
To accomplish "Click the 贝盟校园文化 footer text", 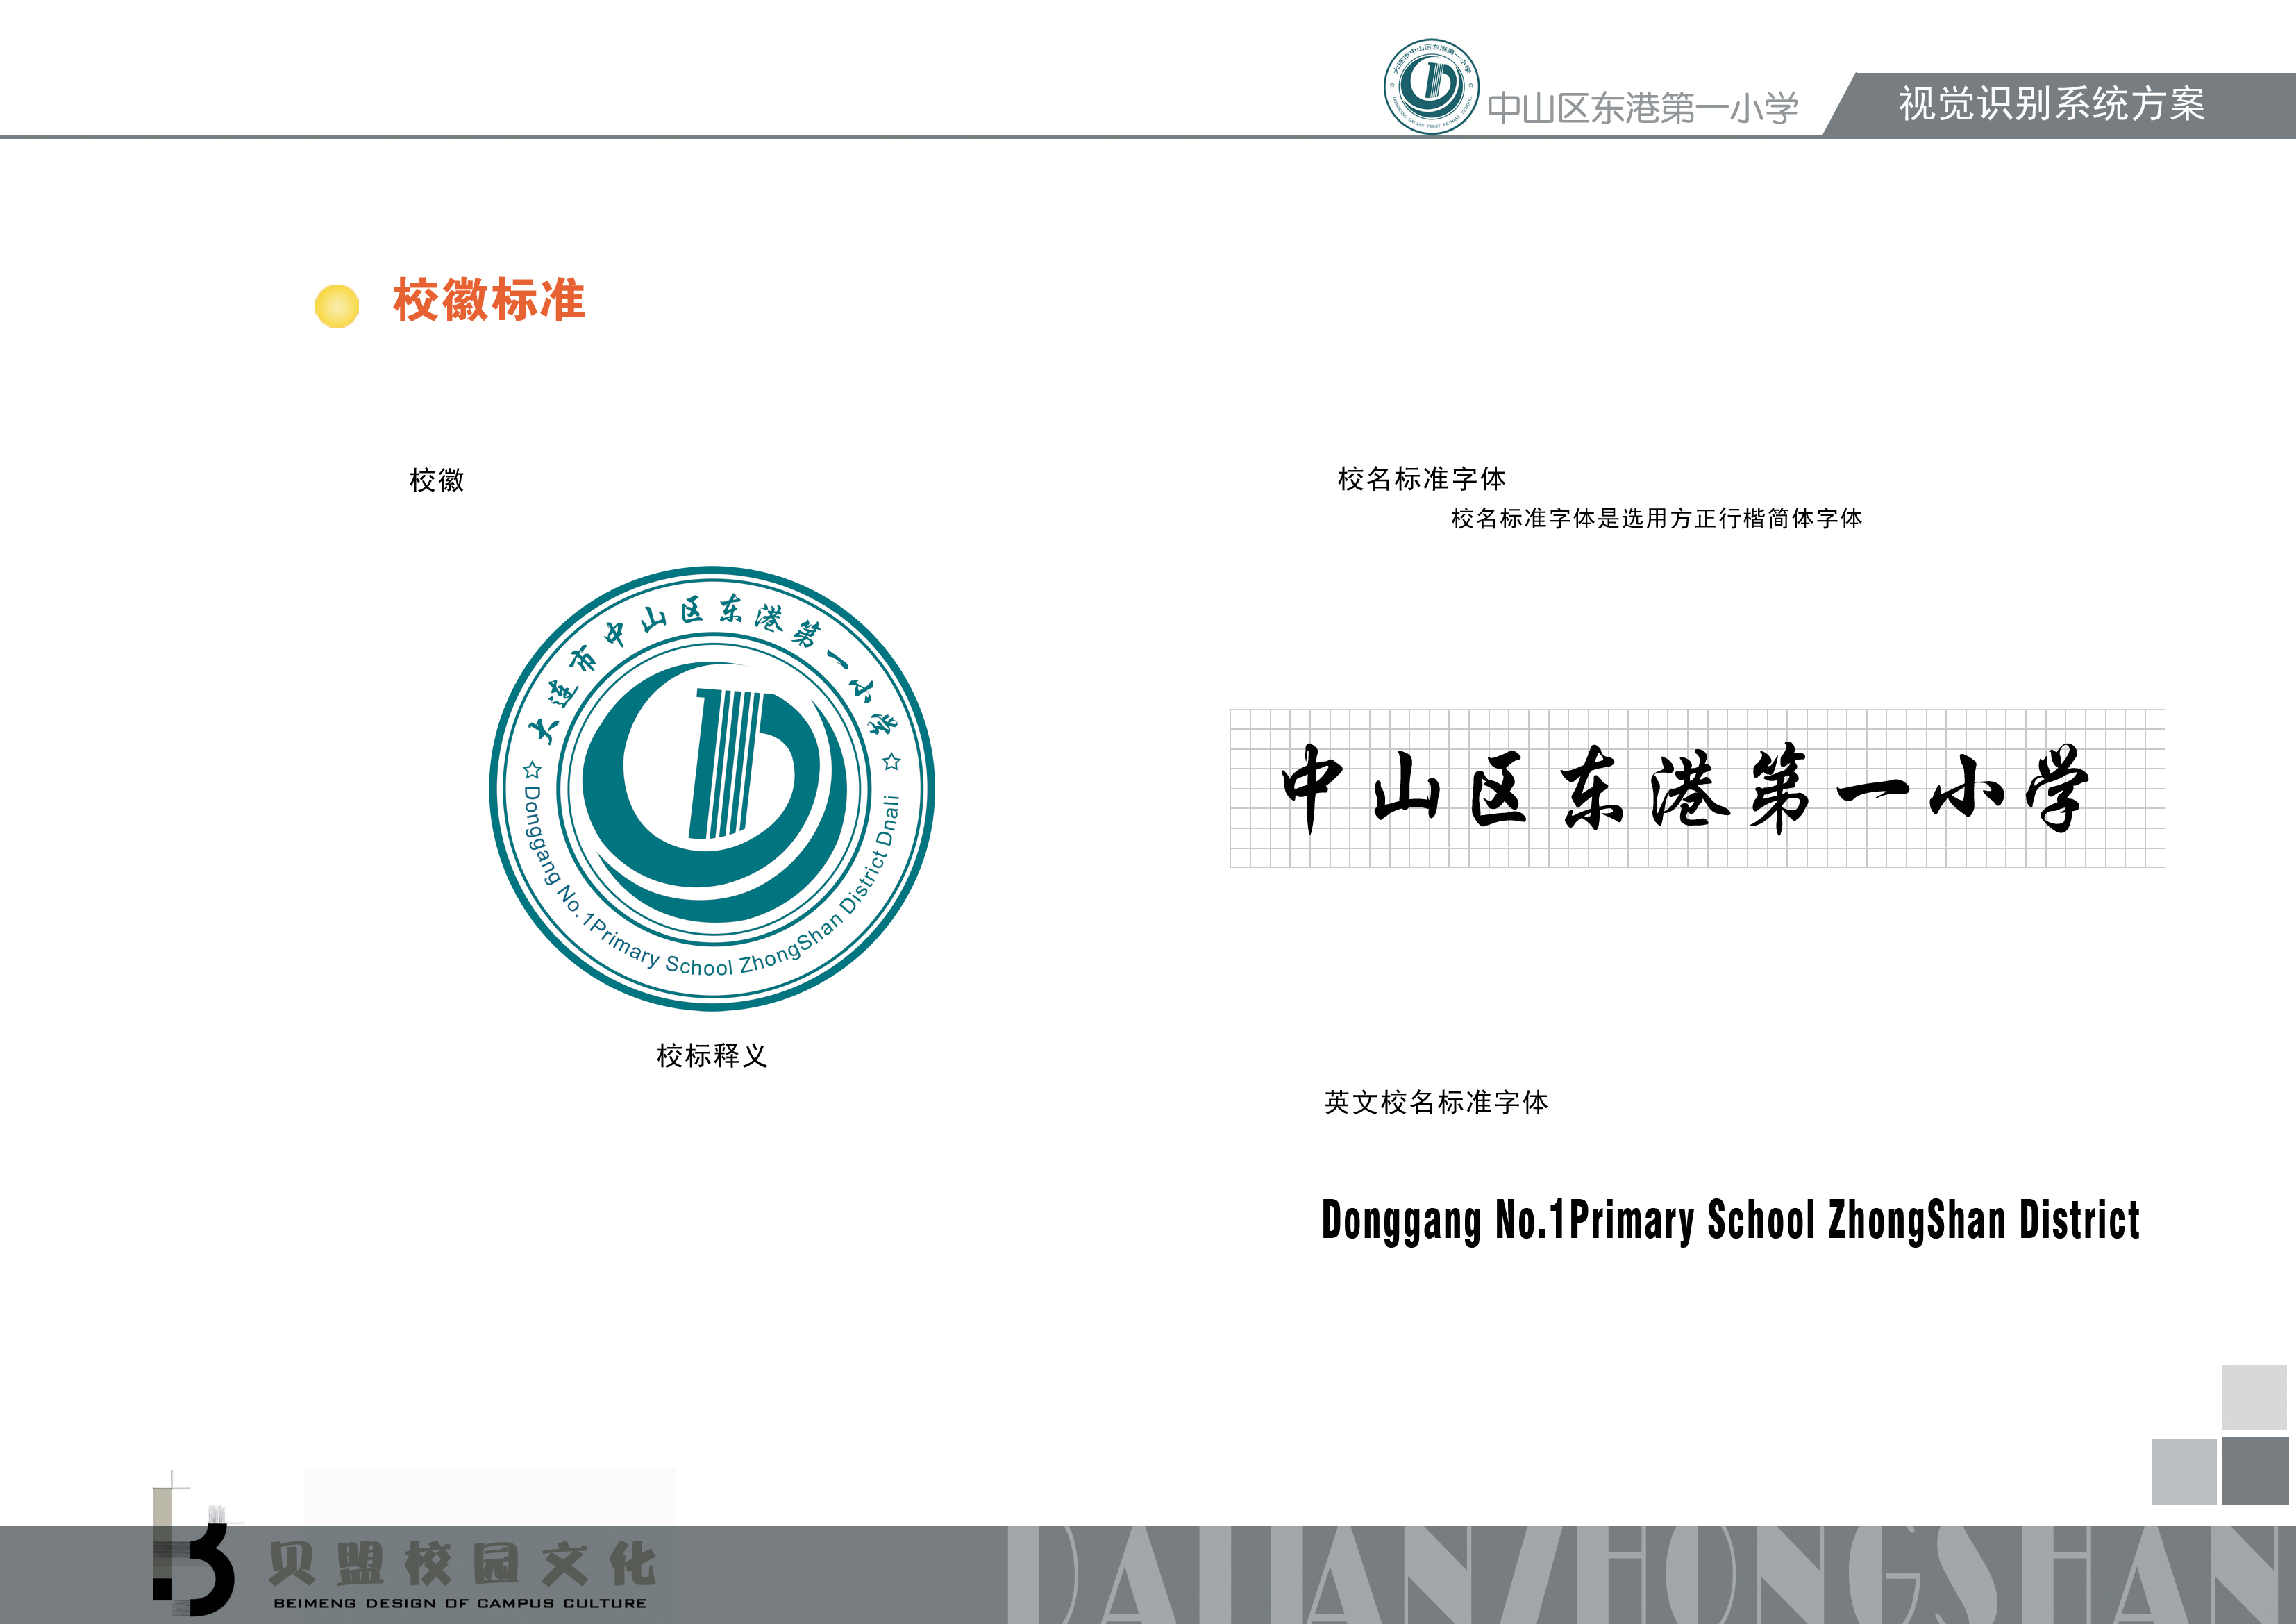I will (x=462, y=1565).
